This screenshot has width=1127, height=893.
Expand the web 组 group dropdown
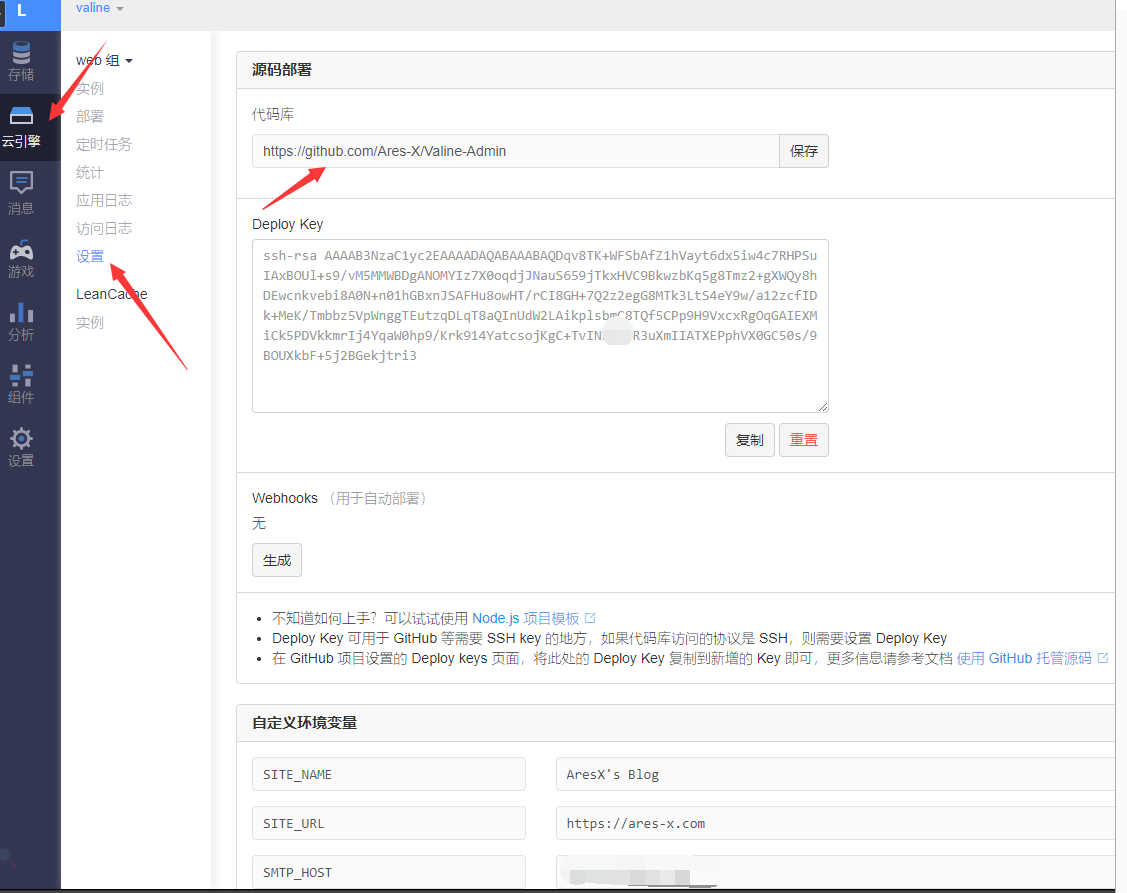(x=104, y=61)
